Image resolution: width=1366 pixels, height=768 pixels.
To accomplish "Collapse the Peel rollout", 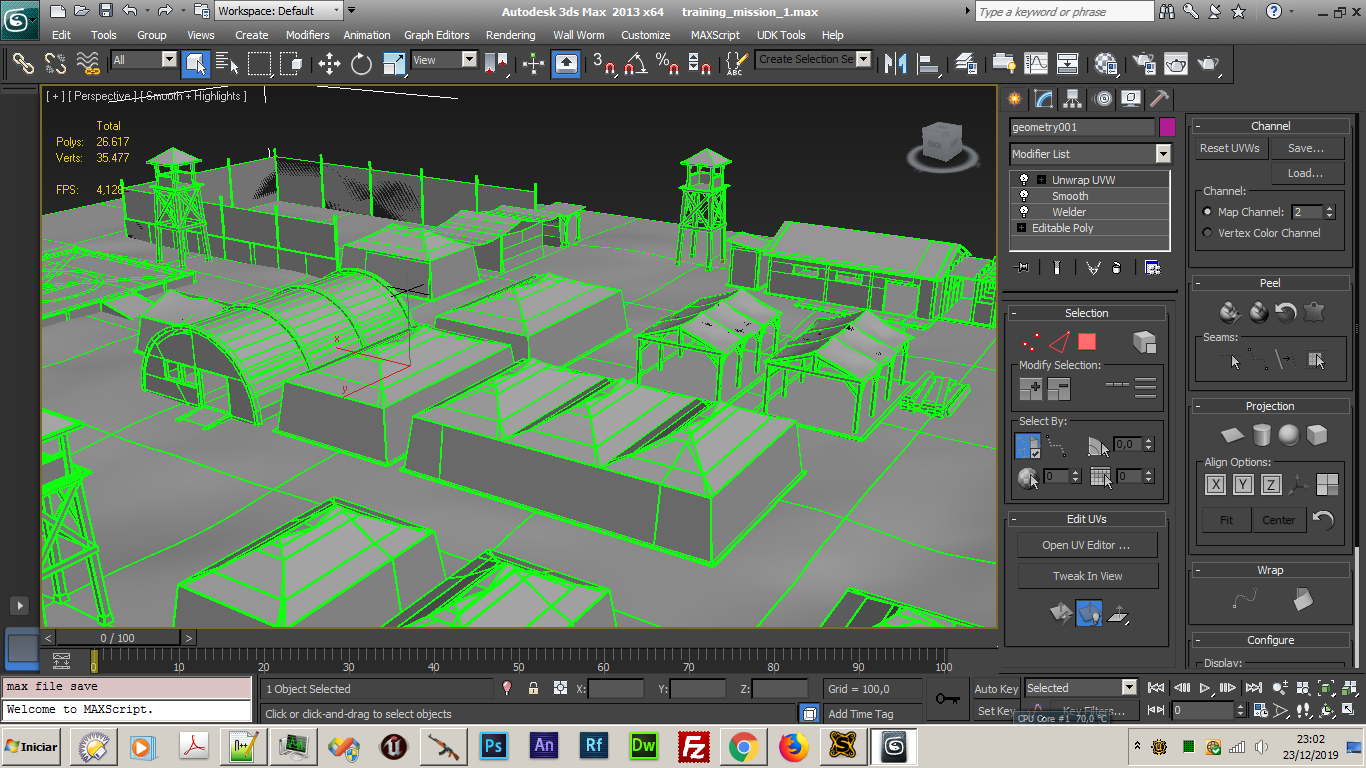I will 1269,283.
